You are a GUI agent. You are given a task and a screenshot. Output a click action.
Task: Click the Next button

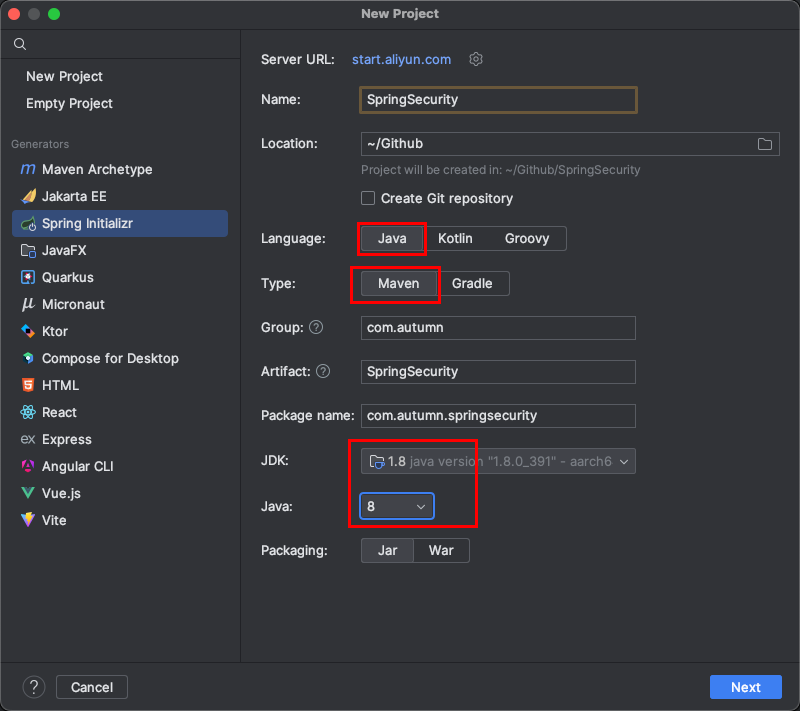coord(745,687)
